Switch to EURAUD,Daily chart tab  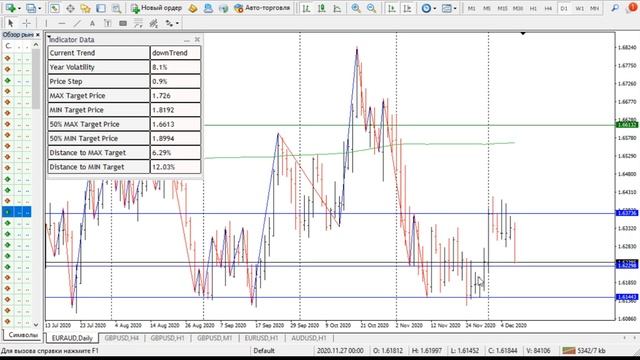(72, 338)
